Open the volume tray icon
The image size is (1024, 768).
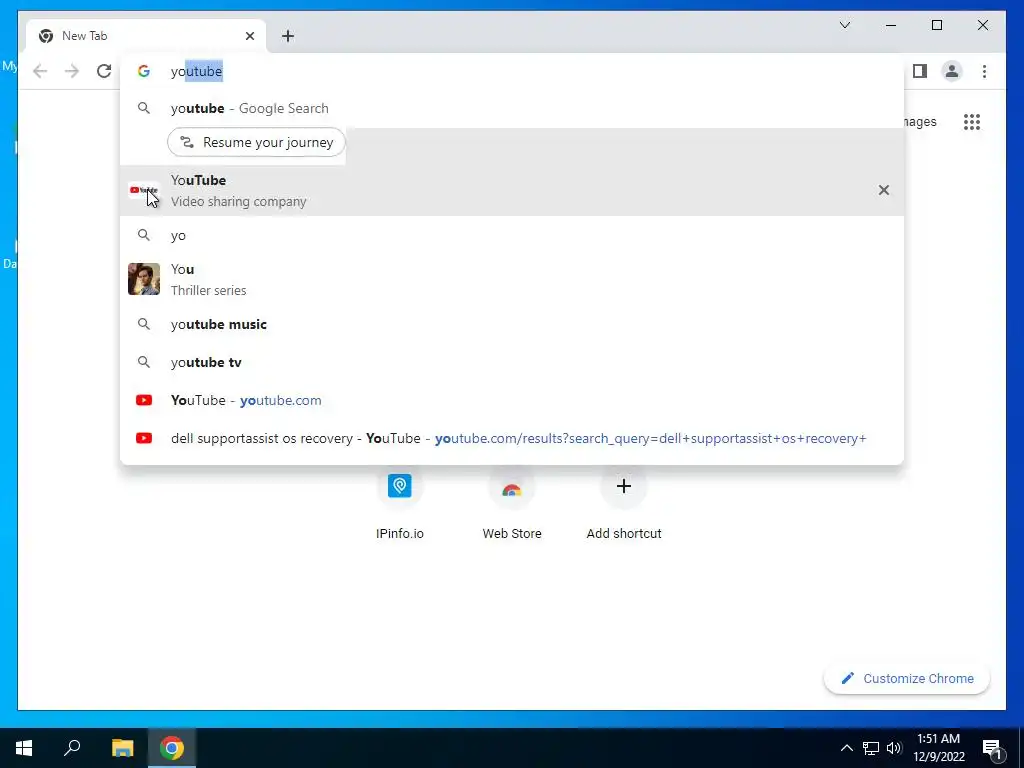[894, 748]
